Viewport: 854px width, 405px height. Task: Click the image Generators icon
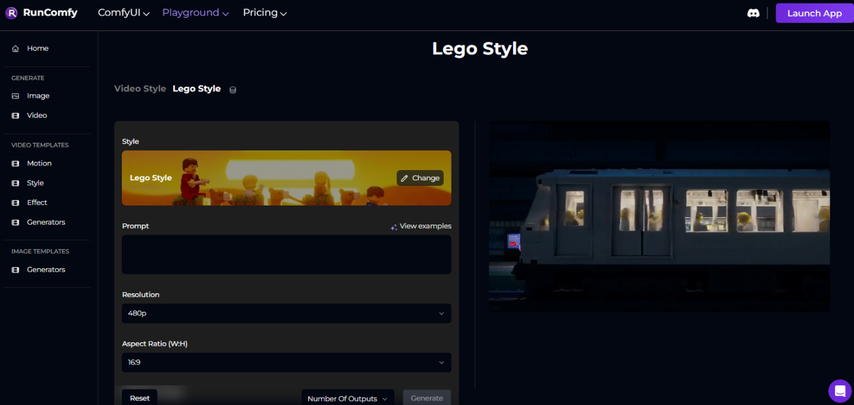tap(15, 269)
